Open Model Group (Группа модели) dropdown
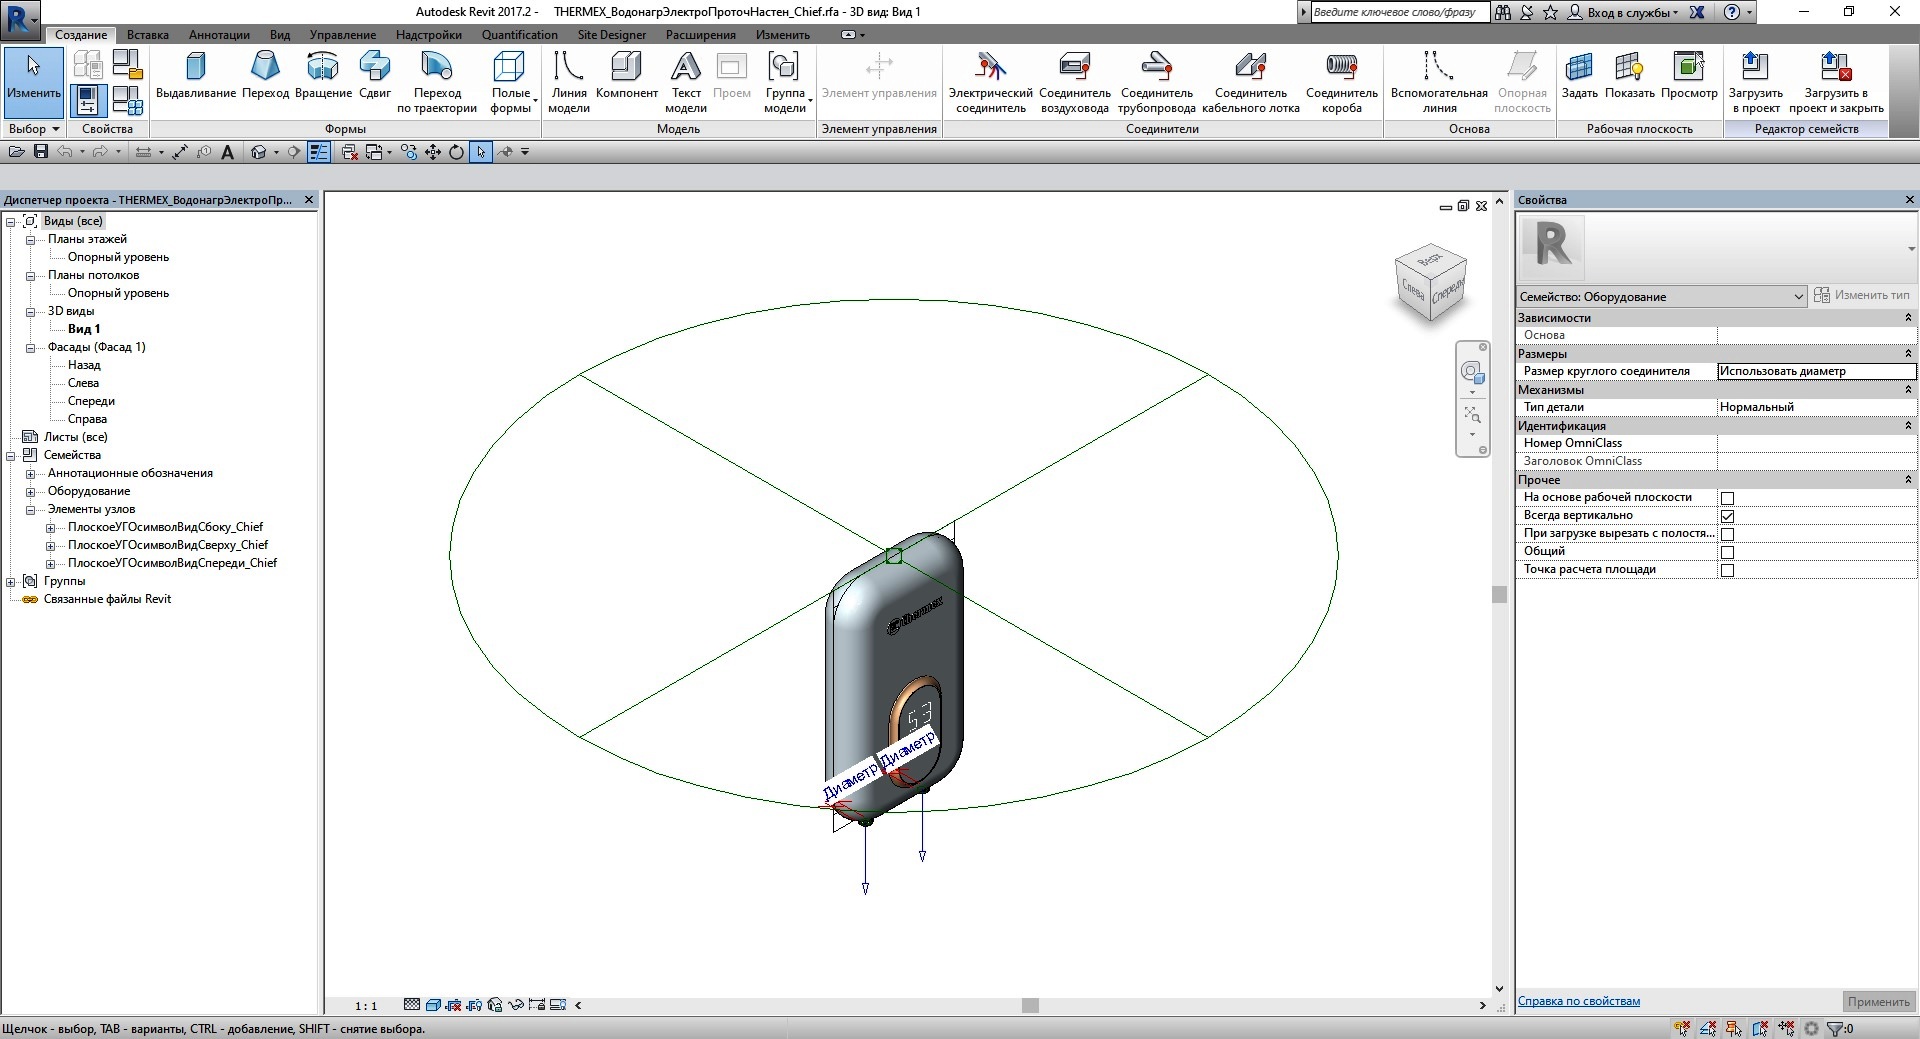The width and height of the screenshot is (1920, 1039). click(786, 82)
